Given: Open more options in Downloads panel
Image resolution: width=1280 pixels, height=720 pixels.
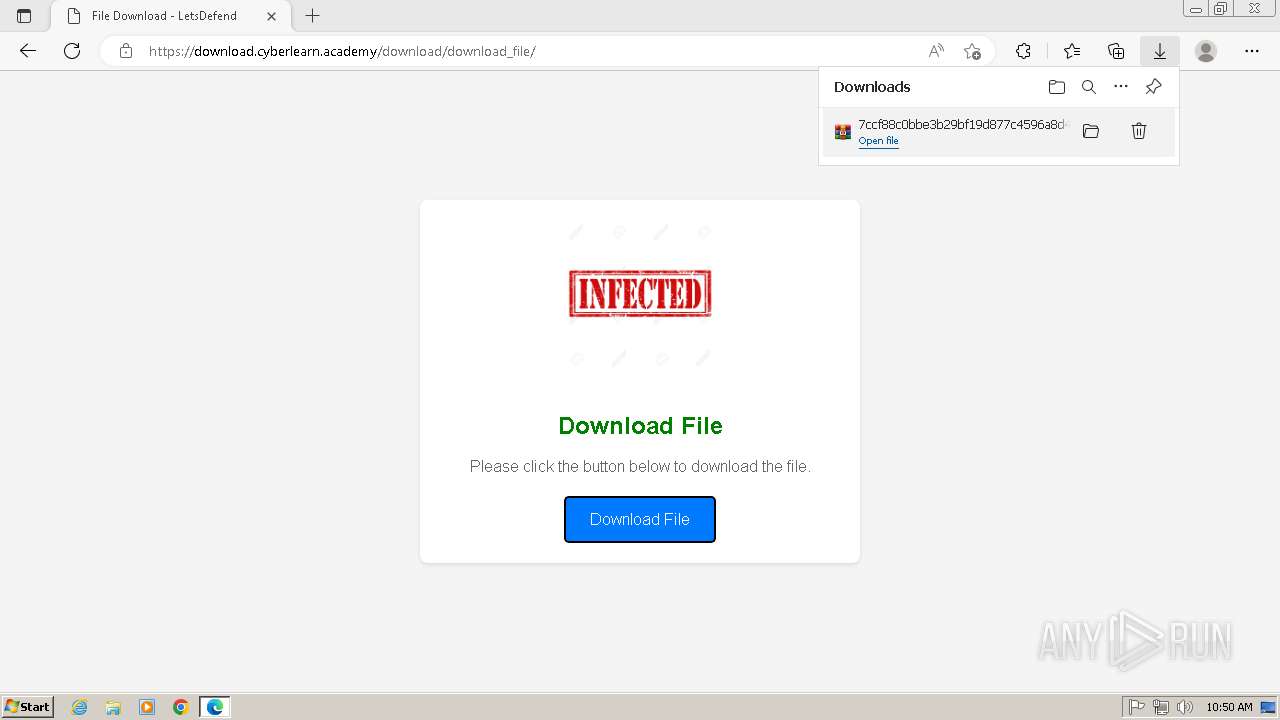Looking at the screenshot, I should (1121, 87).
